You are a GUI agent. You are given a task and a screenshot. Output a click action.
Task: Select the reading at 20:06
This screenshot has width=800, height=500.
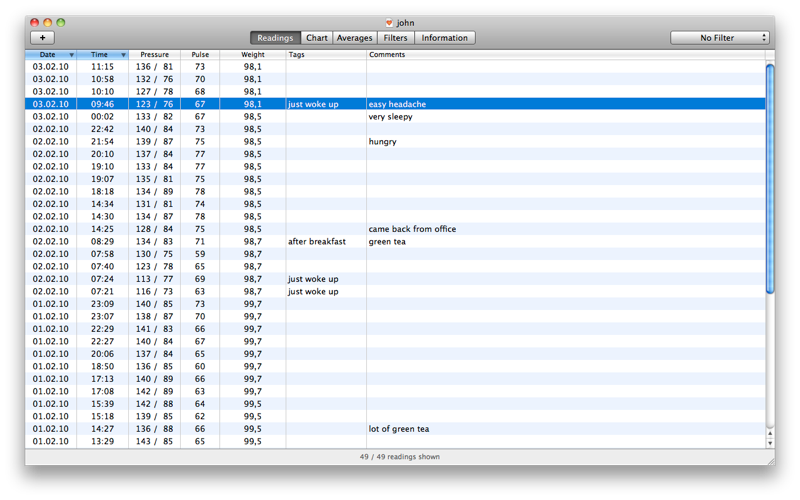395,354
